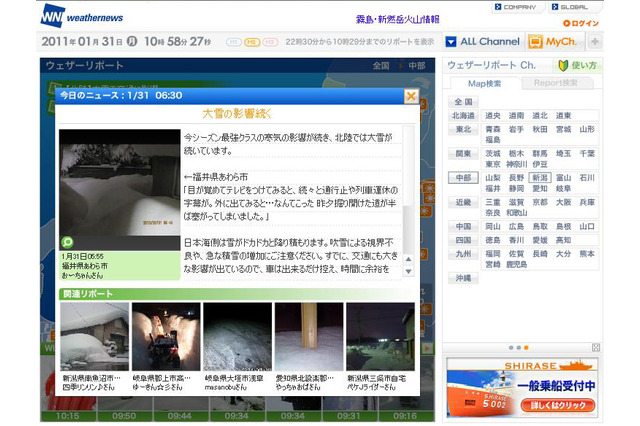Open the COMPANY link in header

pos(518,6)
